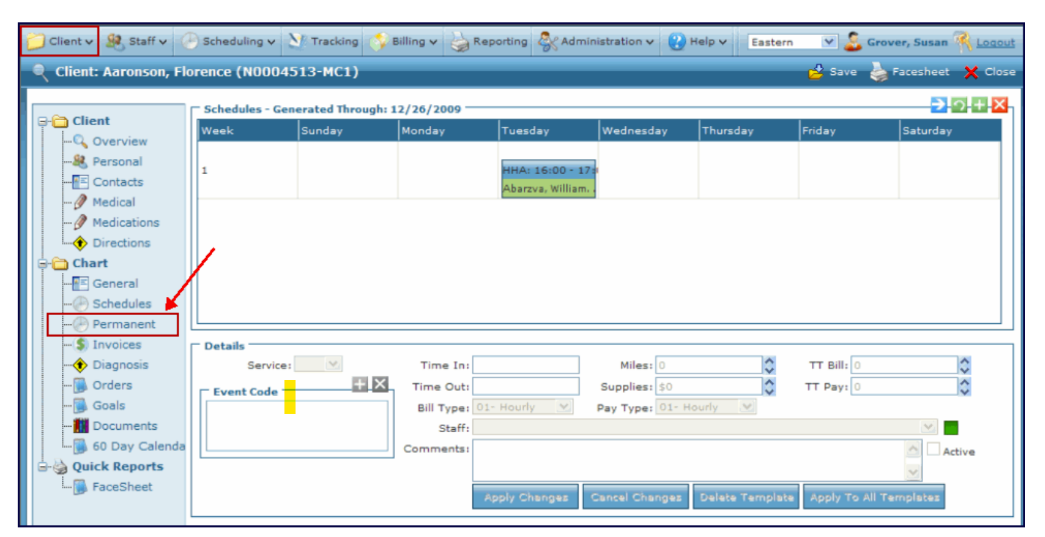Click the green plus add schedule icon
The image size is (1045, 537).
pos(978,106)
